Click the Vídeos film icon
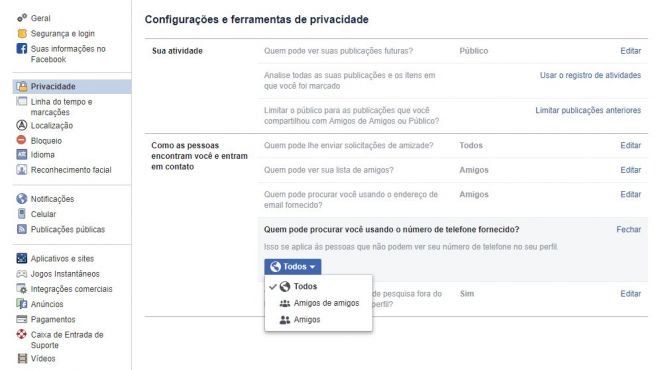 click(x=22, y=358)
